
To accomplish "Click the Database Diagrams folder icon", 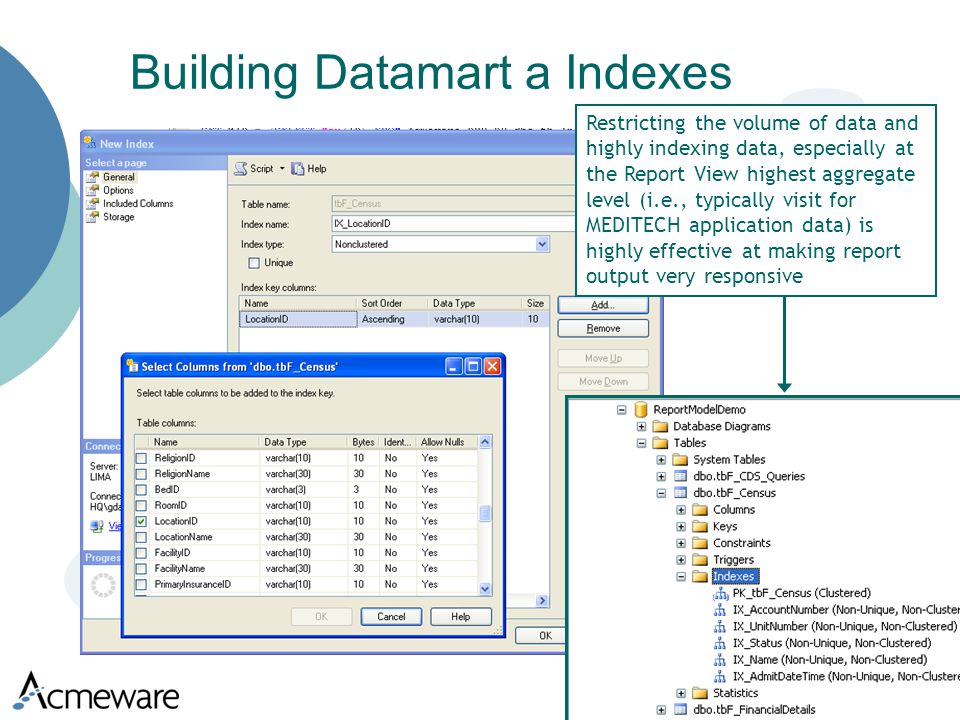I will click(x=660, y=426).
